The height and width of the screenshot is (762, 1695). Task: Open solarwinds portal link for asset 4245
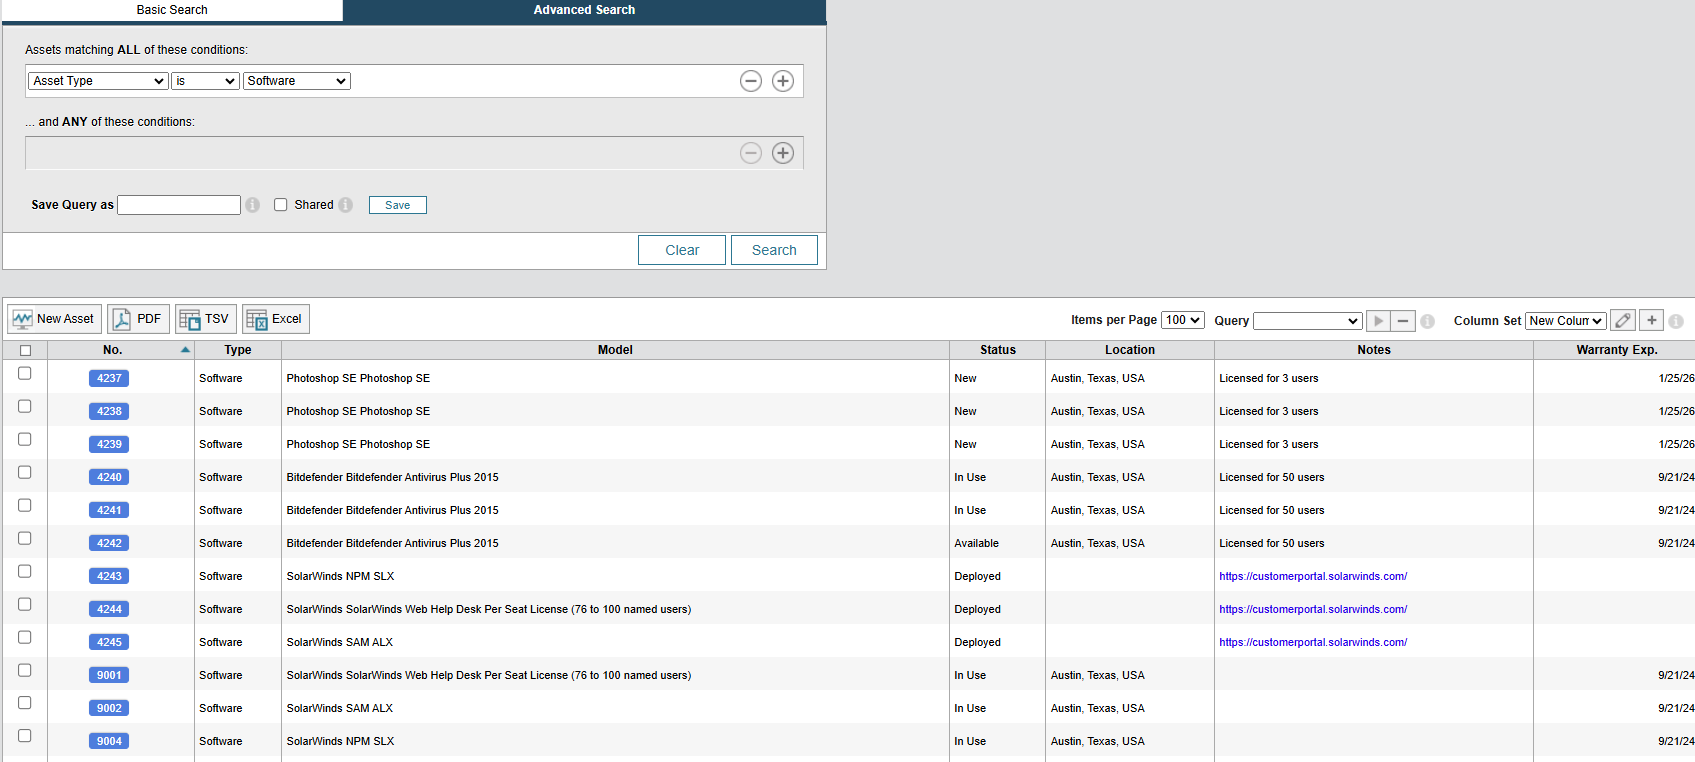[x=1313, y=642]
